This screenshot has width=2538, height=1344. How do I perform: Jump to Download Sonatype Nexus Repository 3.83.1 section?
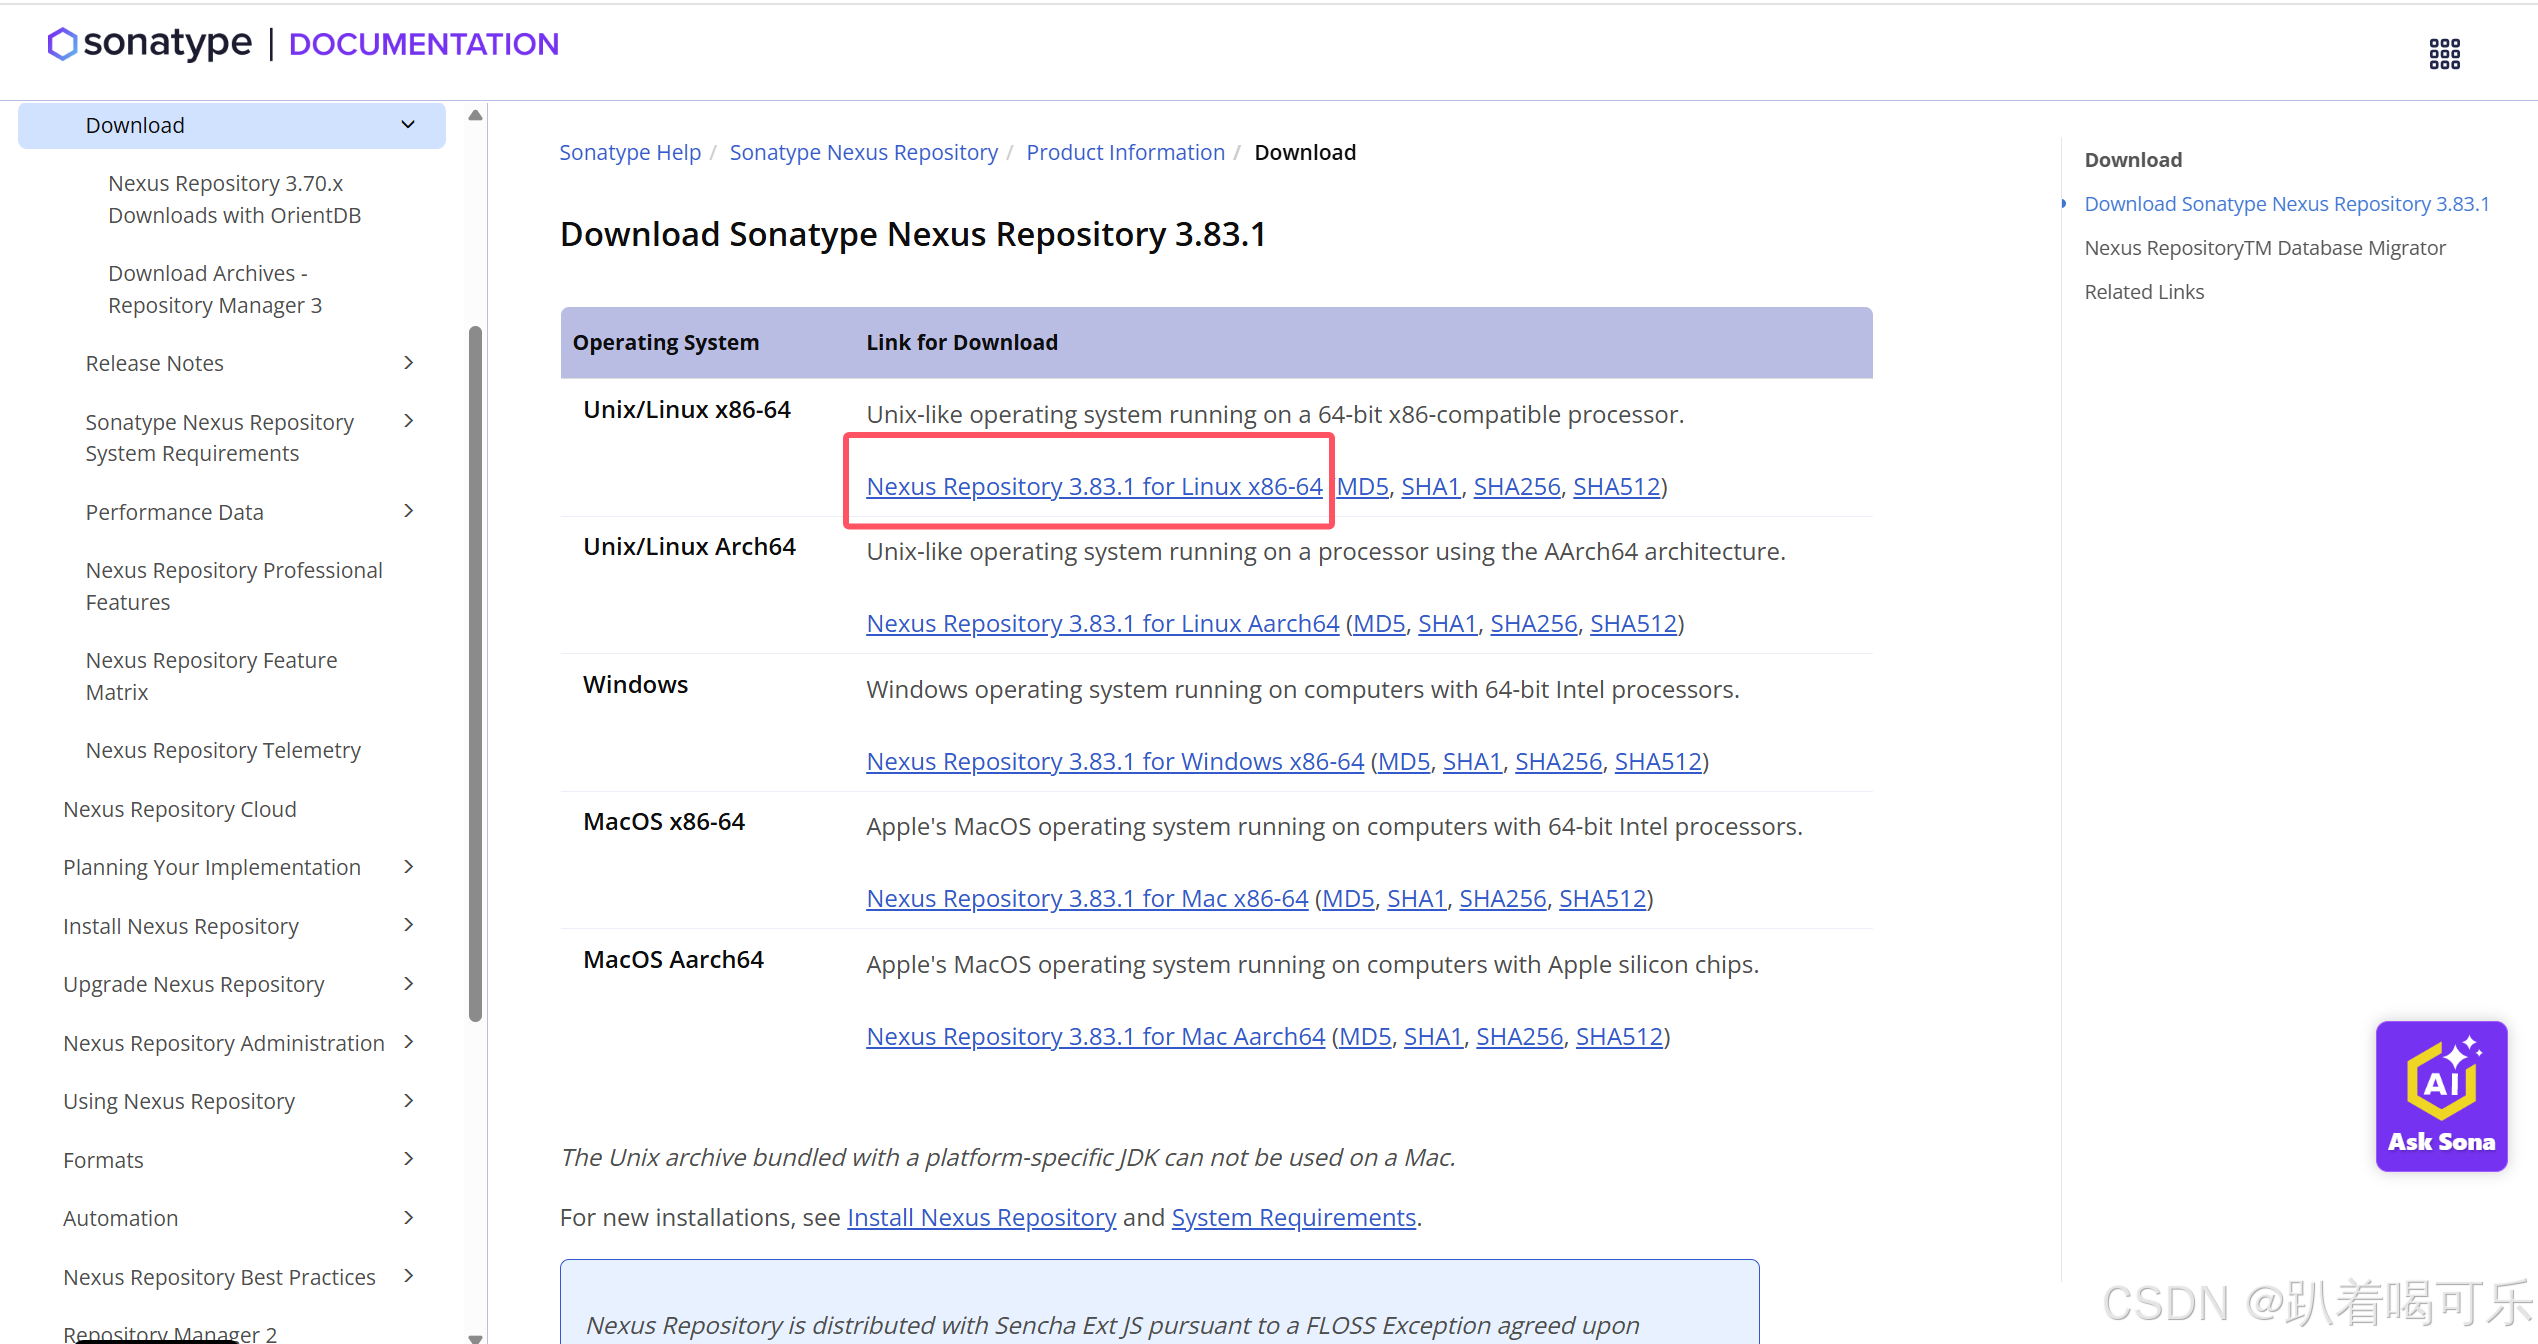2286,204
